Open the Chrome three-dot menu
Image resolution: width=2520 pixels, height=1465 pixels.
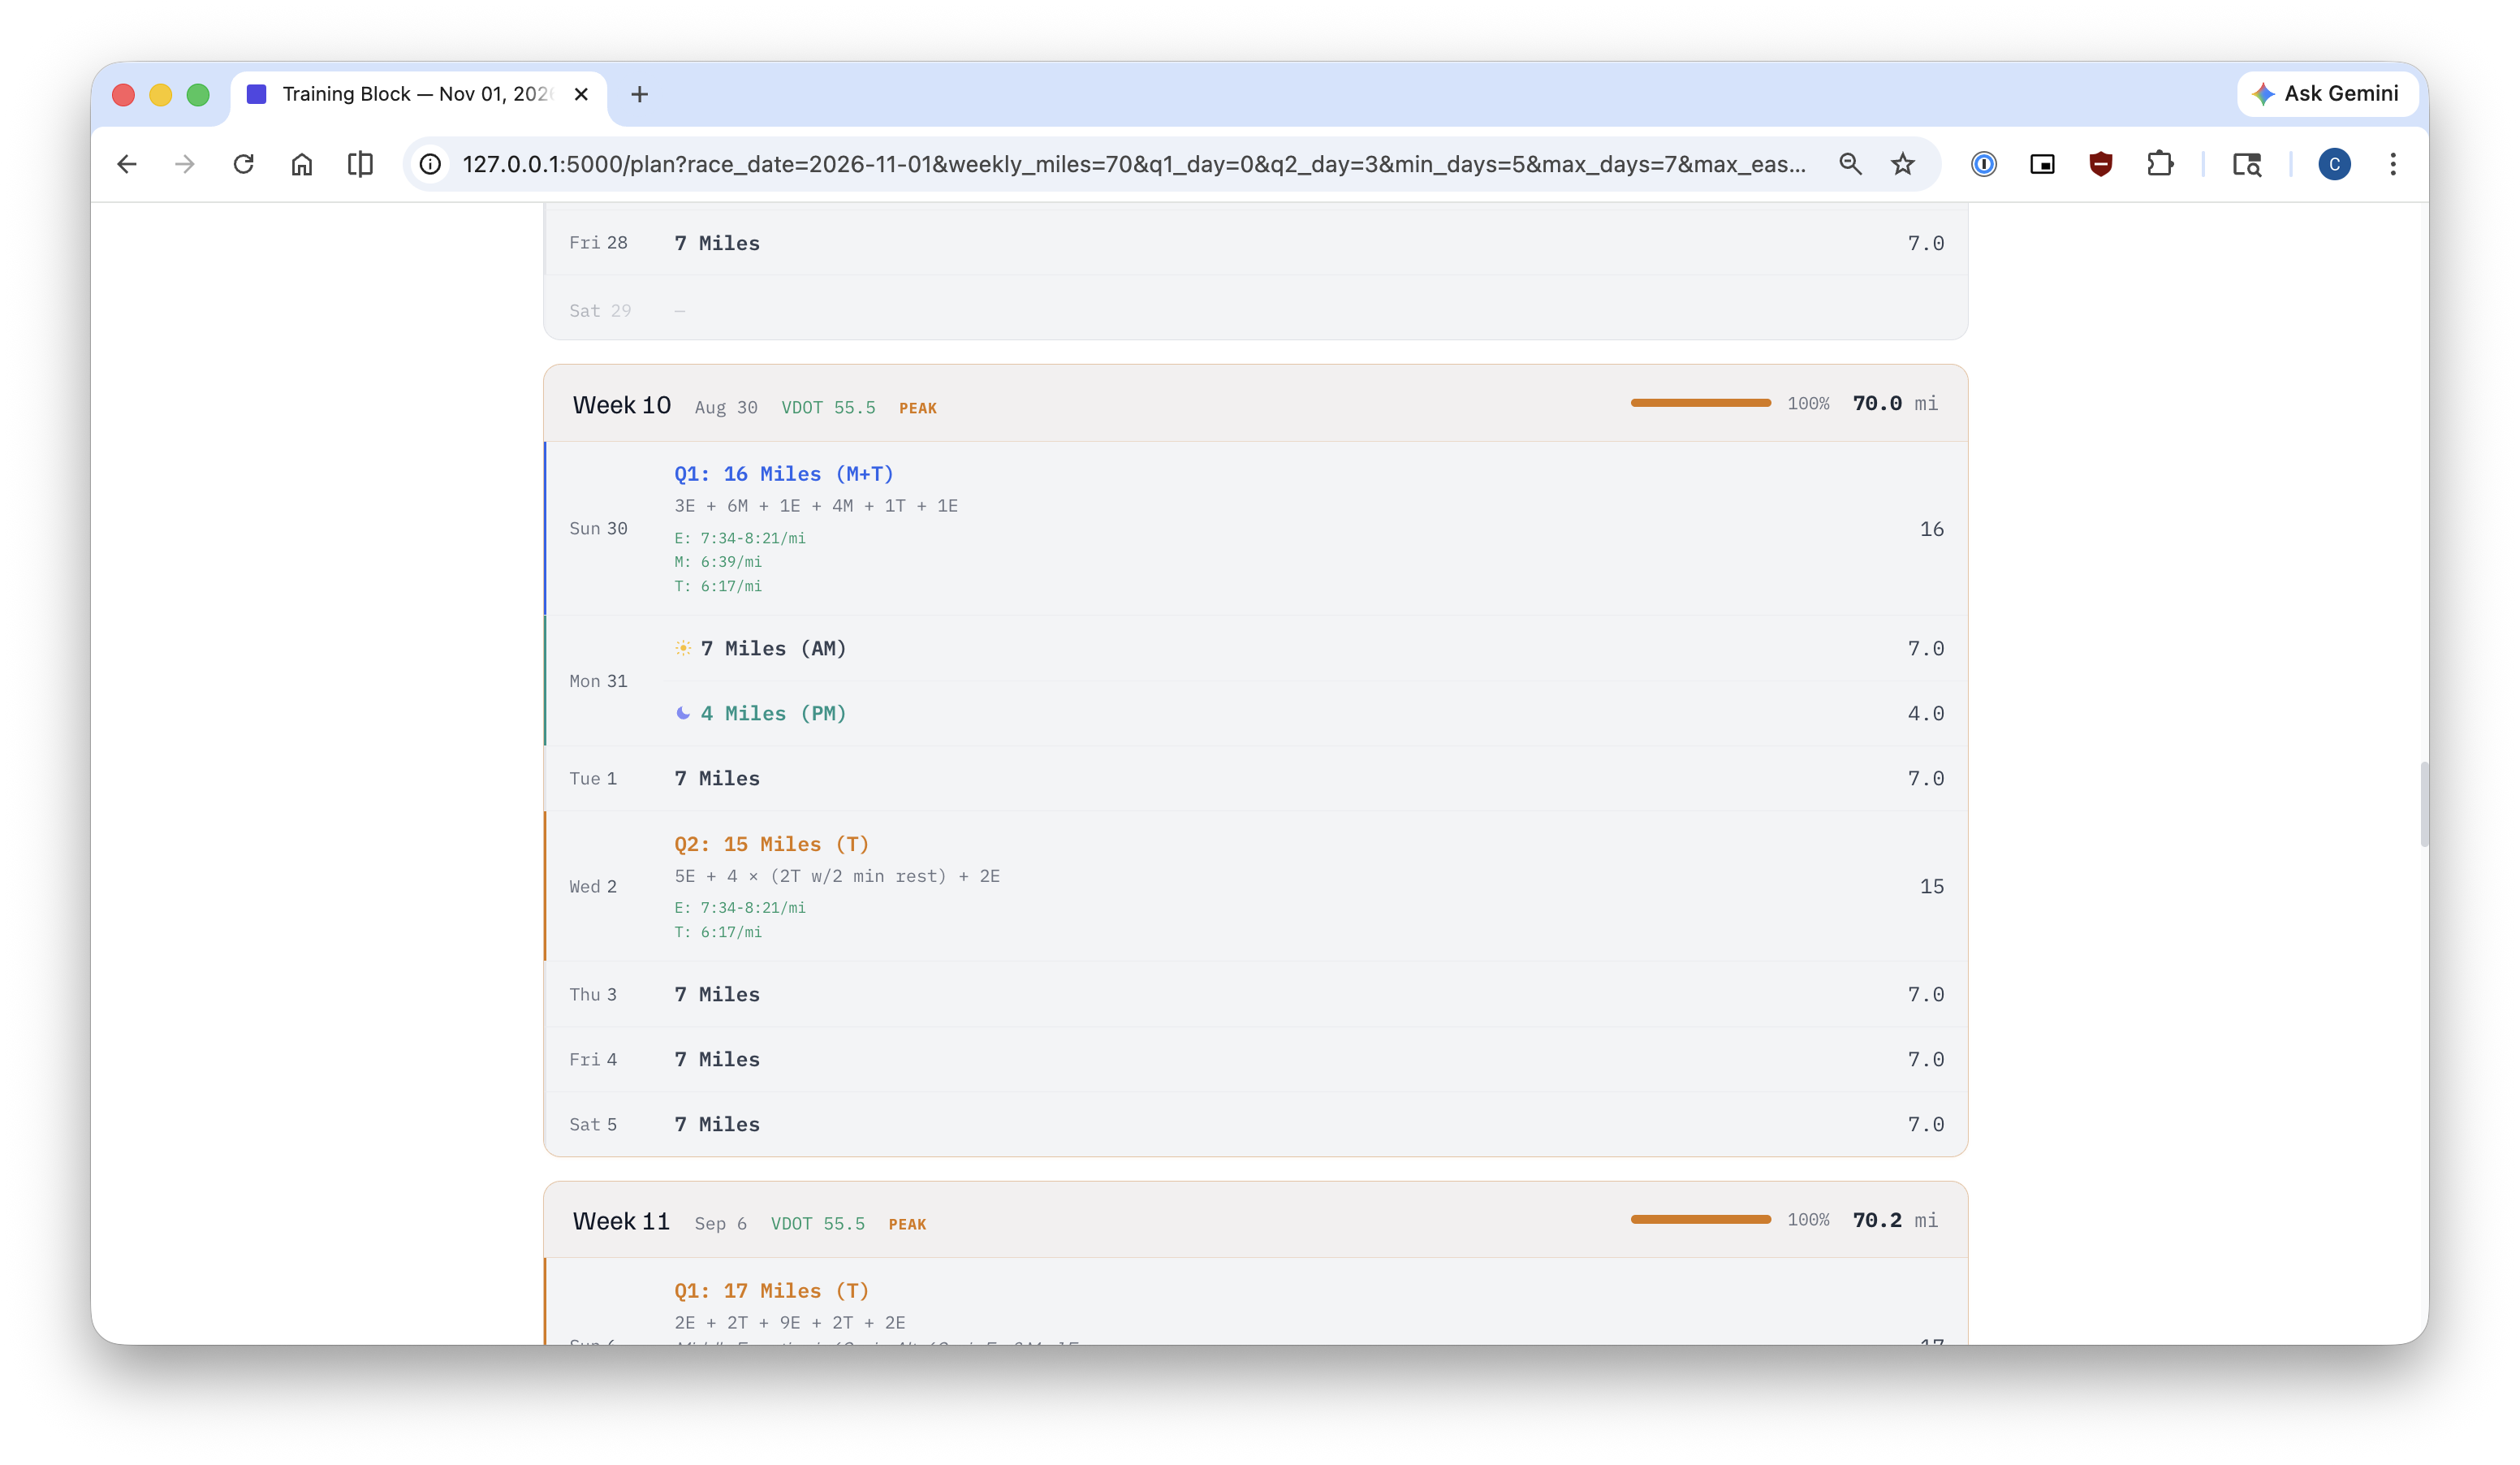click(2393, 164)
